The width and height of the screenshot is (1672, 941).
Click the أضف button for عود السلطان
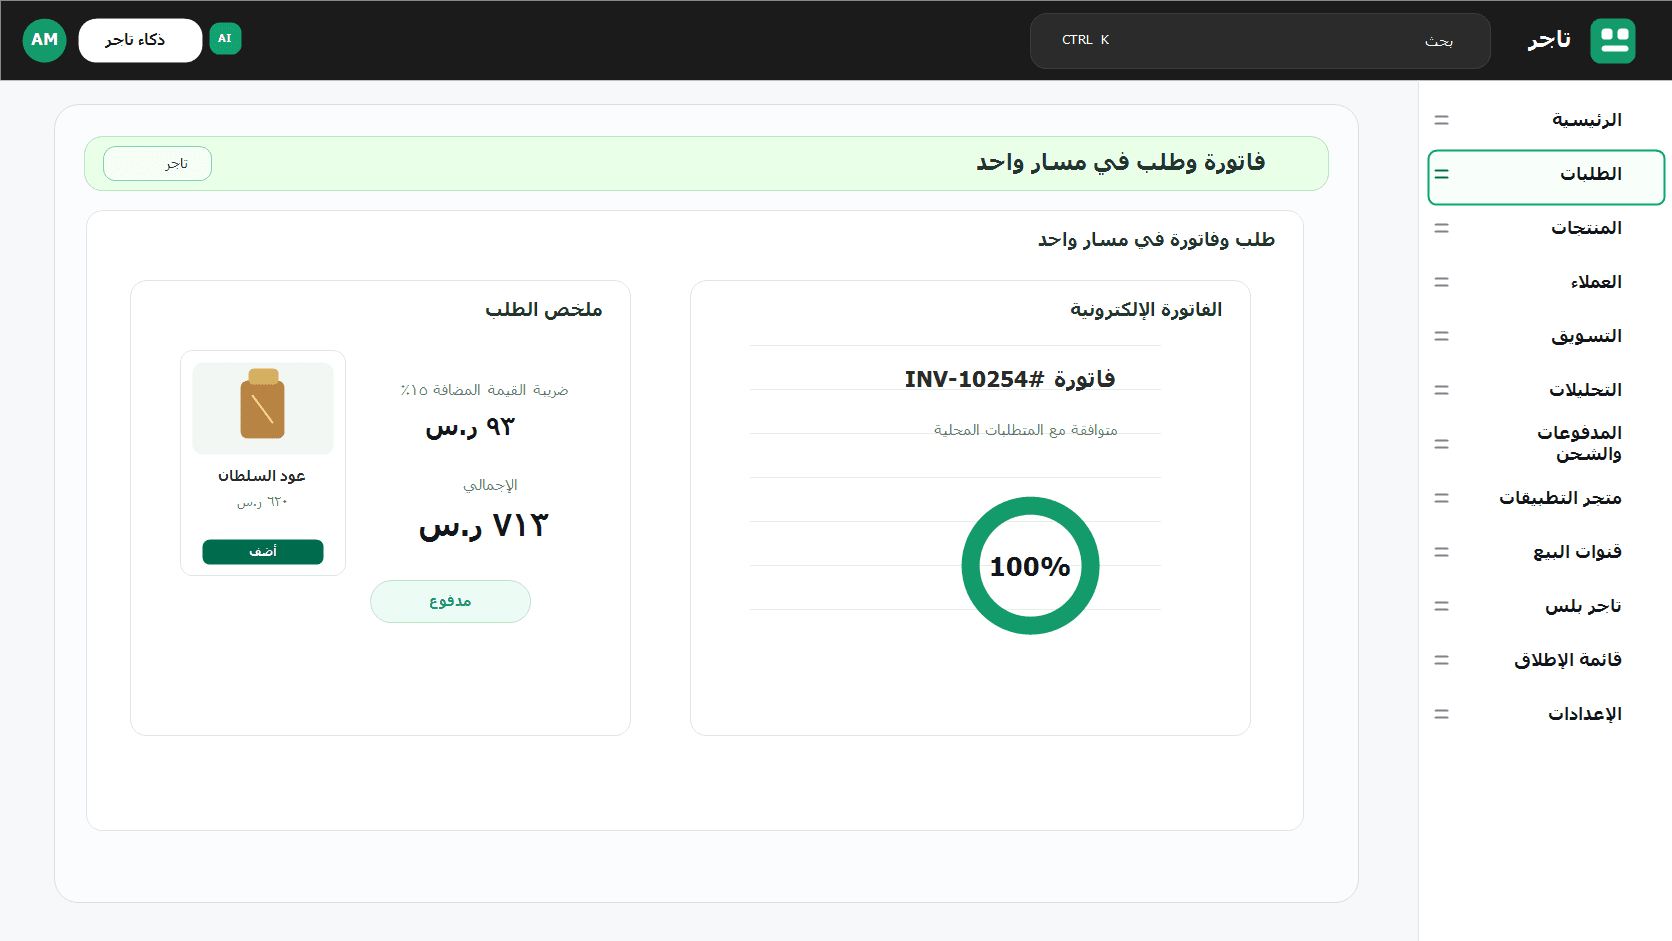(x=263, y=552)
